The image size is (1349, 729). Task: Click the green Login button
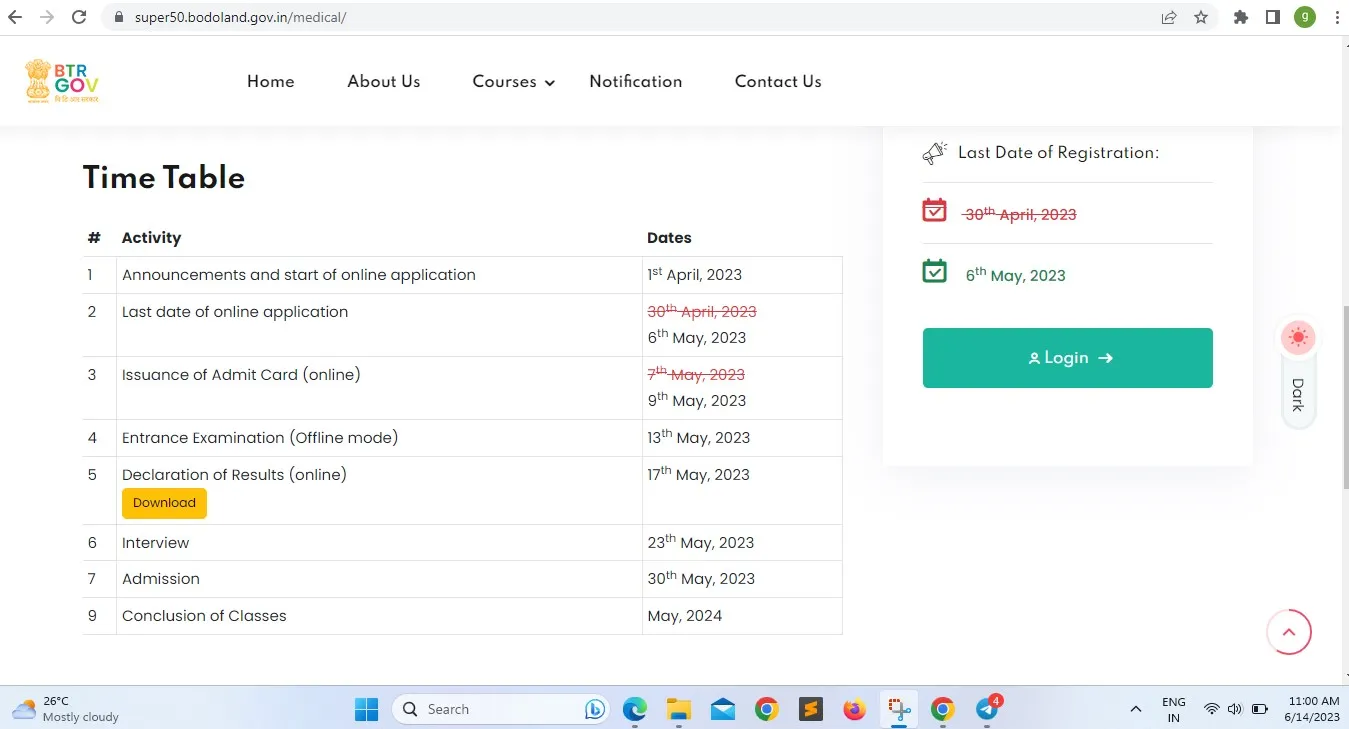tap(1067, 358)
